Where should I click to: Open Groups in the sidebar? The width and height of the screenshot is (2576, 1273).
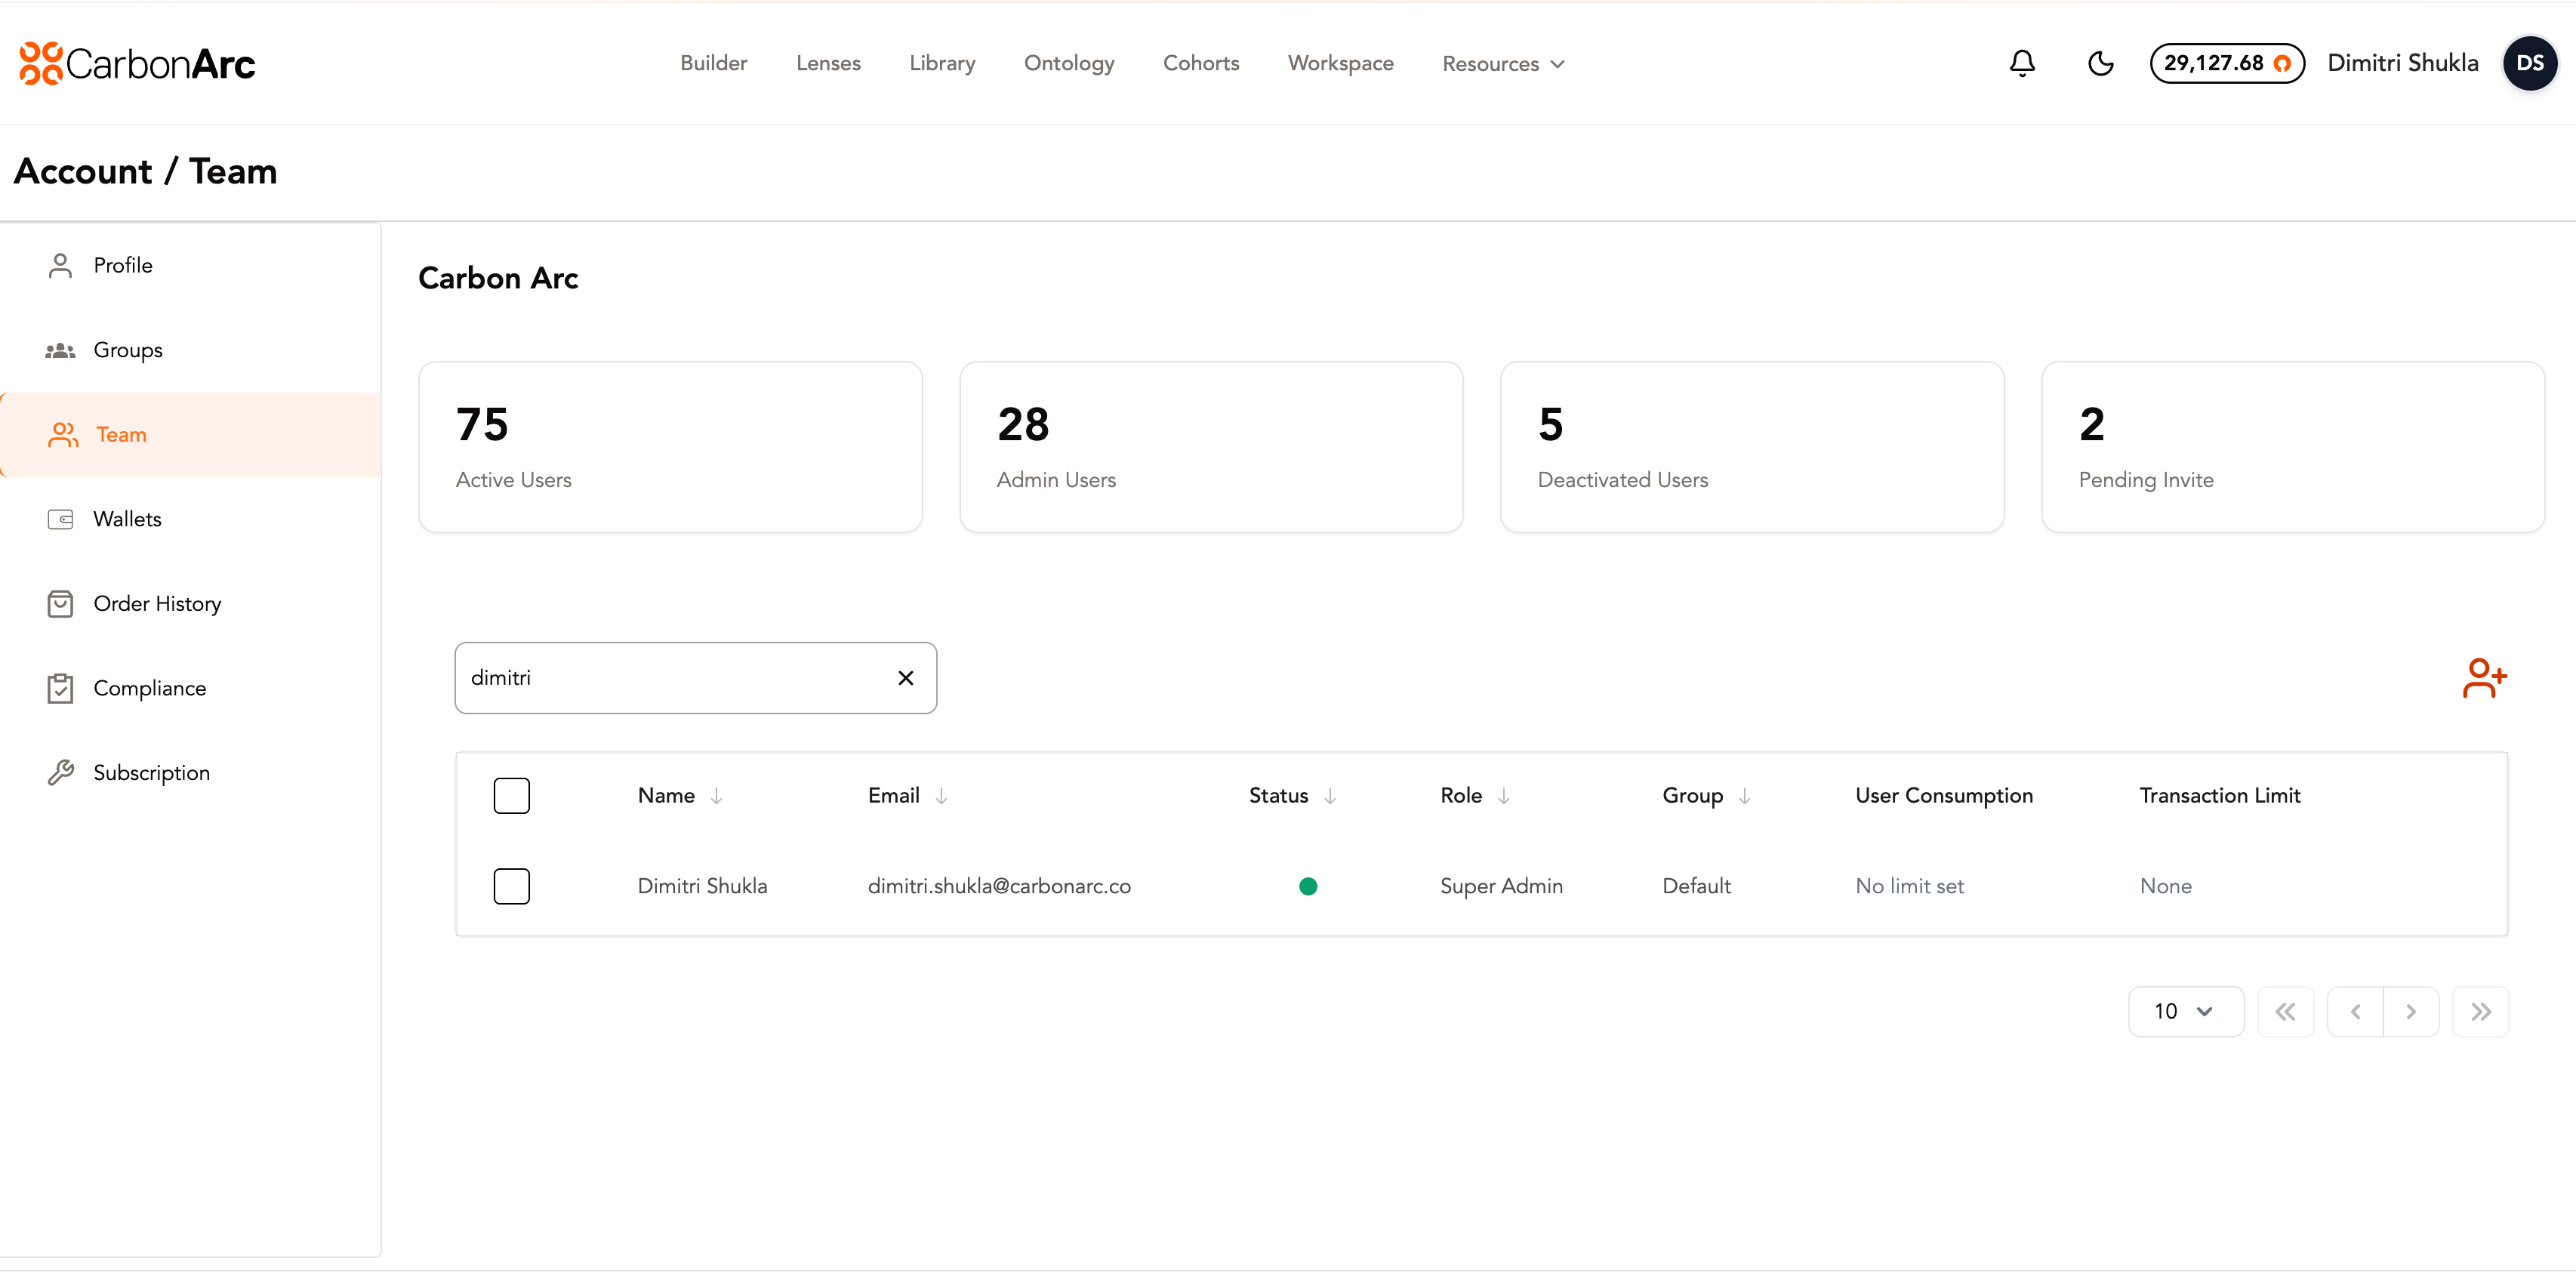click(127, 350)
